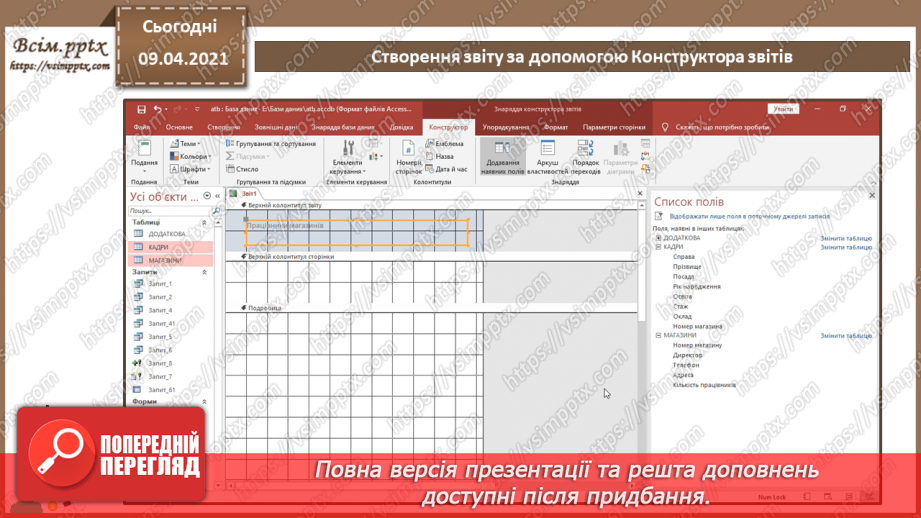This screenshot has width=921, height=518.
Task: Click Змінити таблицю link for КАДРИ
Action: pos(846,247)
